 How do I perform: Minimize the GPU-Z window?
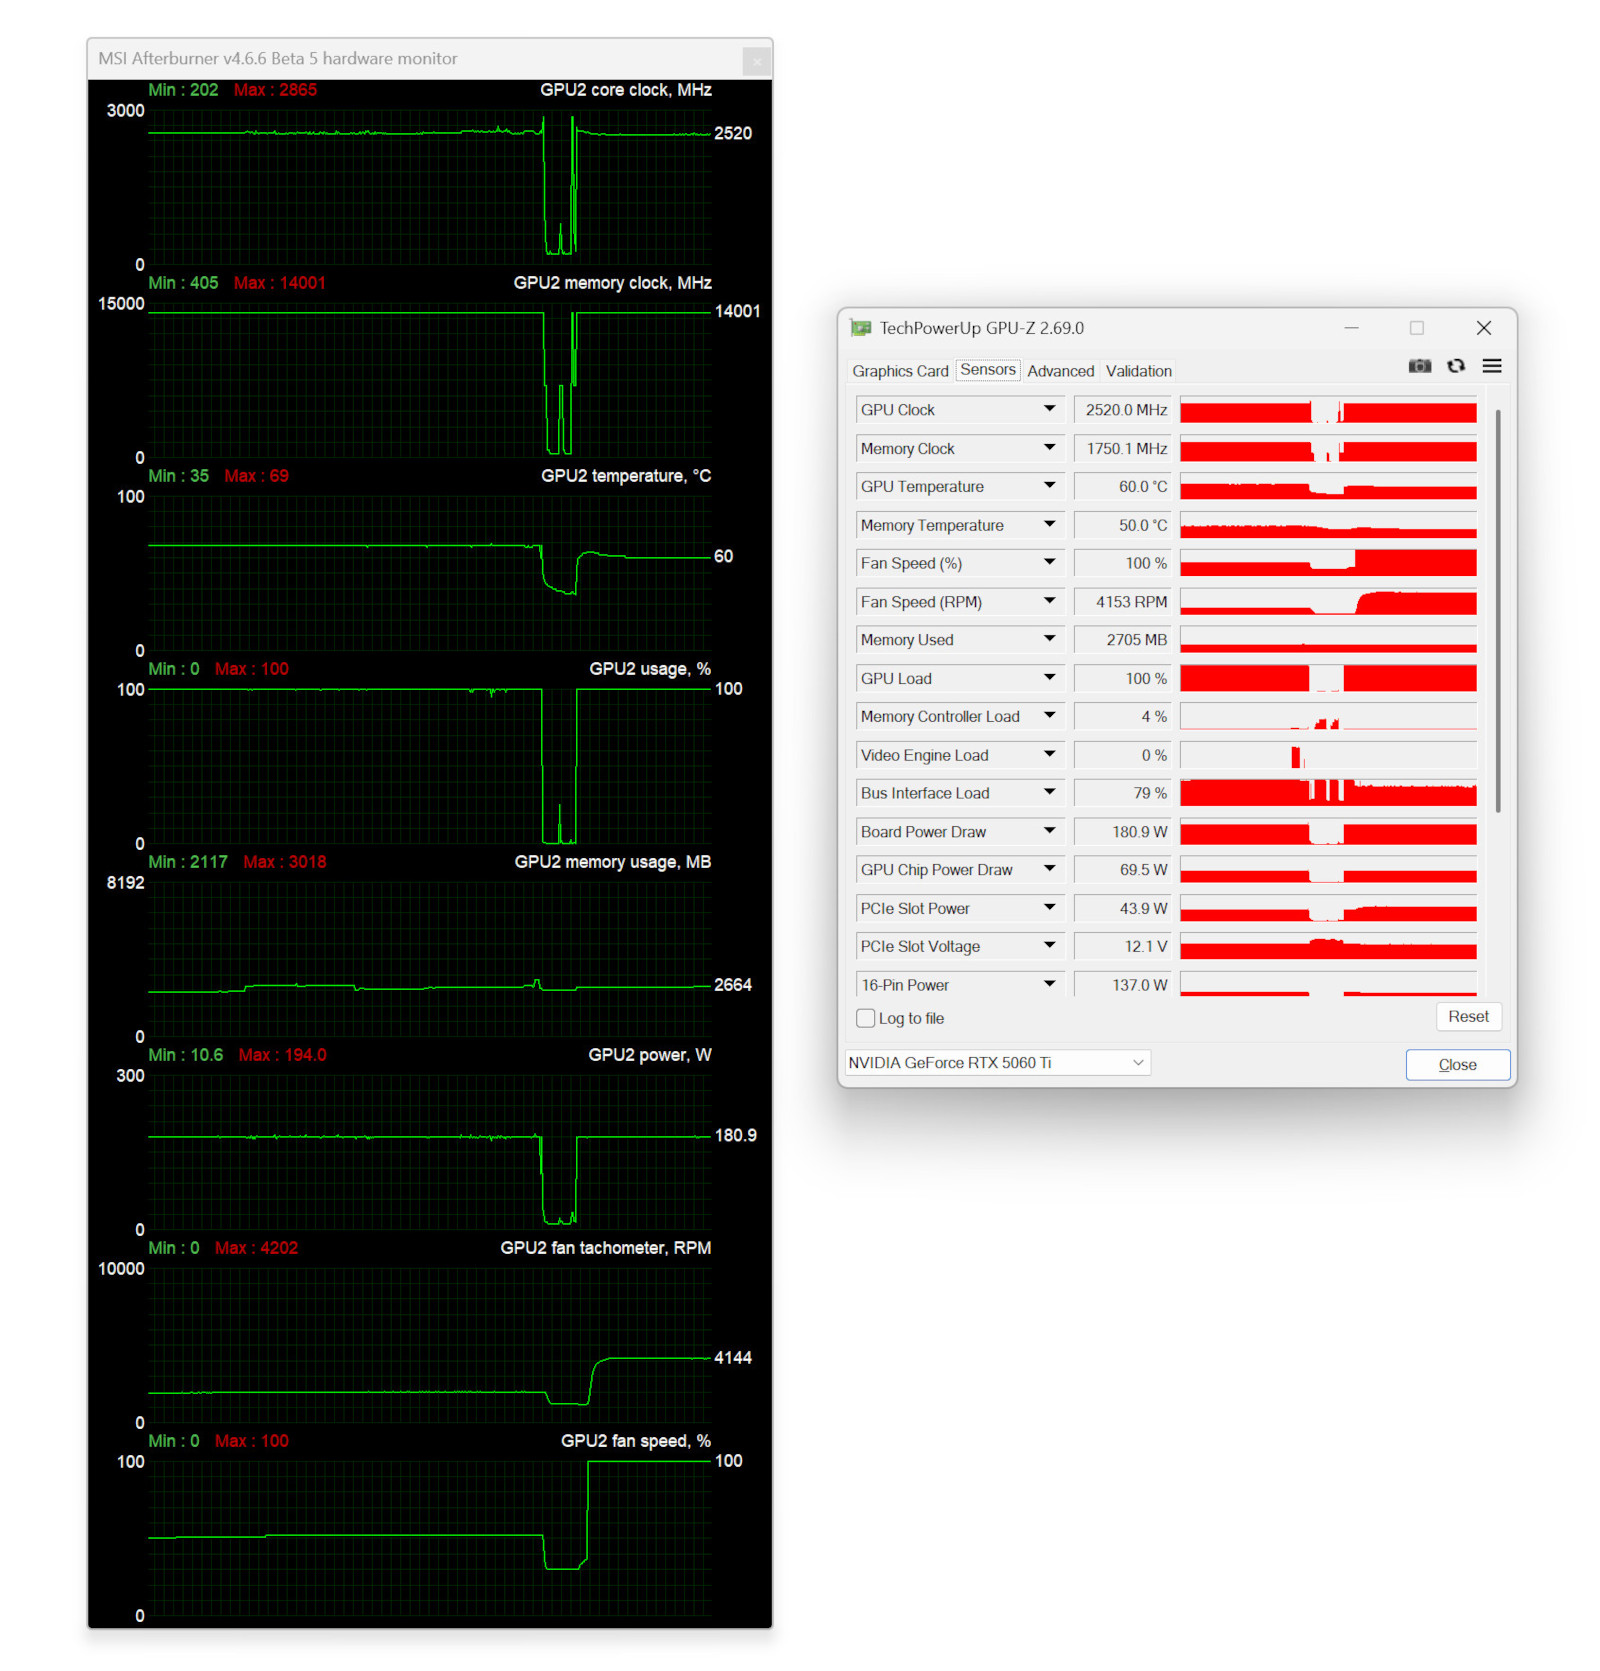click(1350, 328)
